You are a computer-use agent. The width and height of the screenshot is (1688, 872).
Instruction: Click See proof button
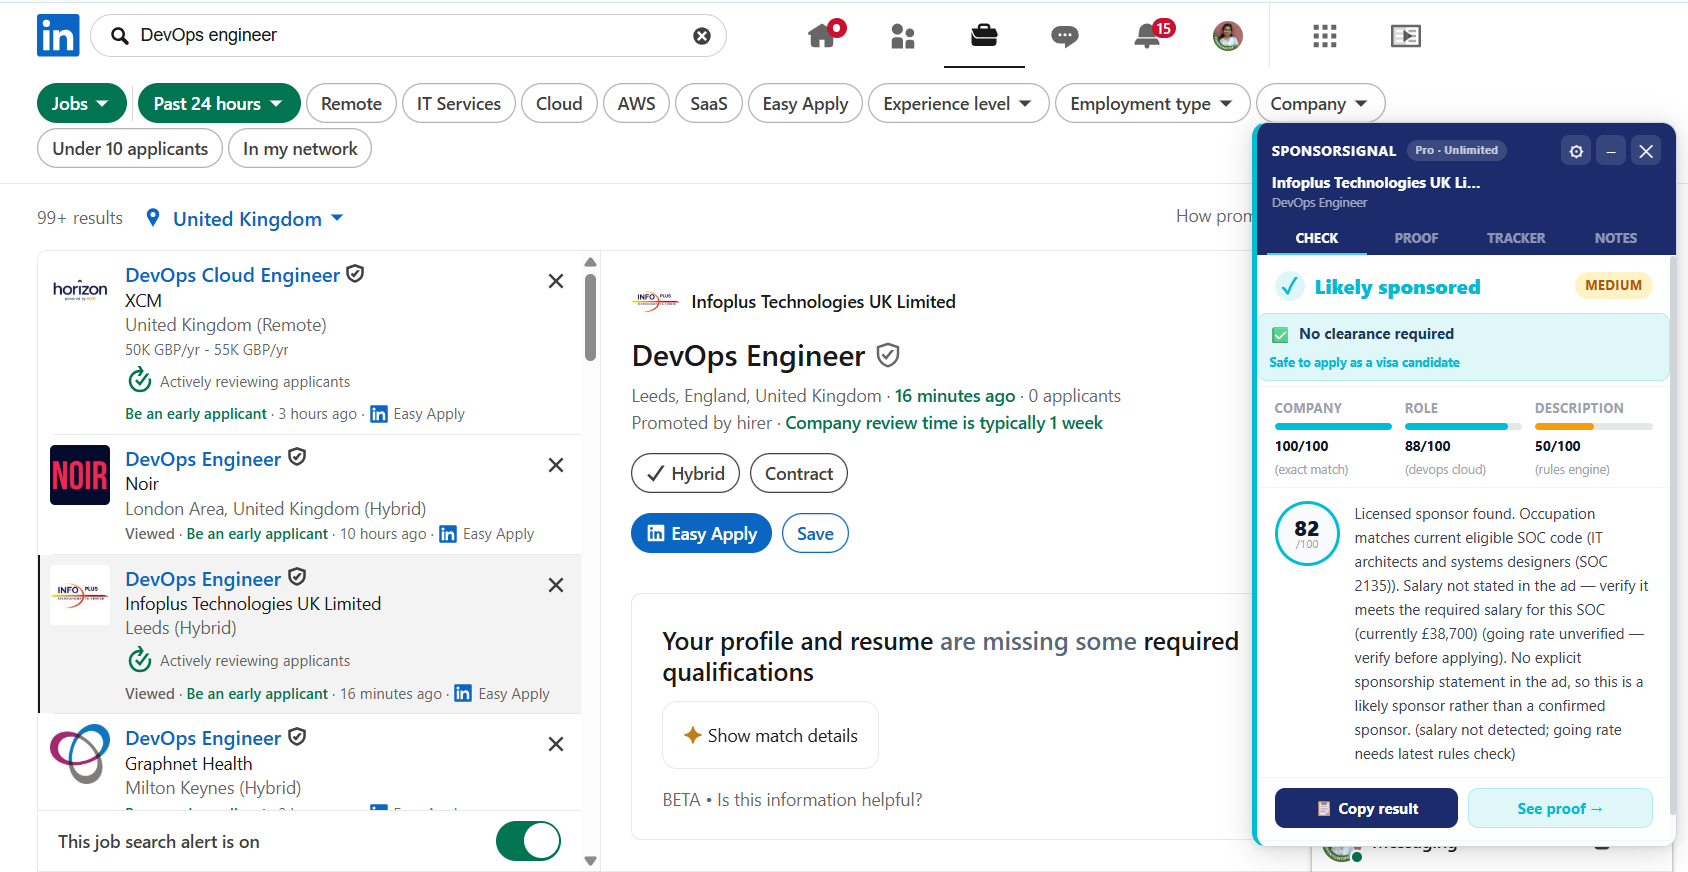tap(1560, 808)
